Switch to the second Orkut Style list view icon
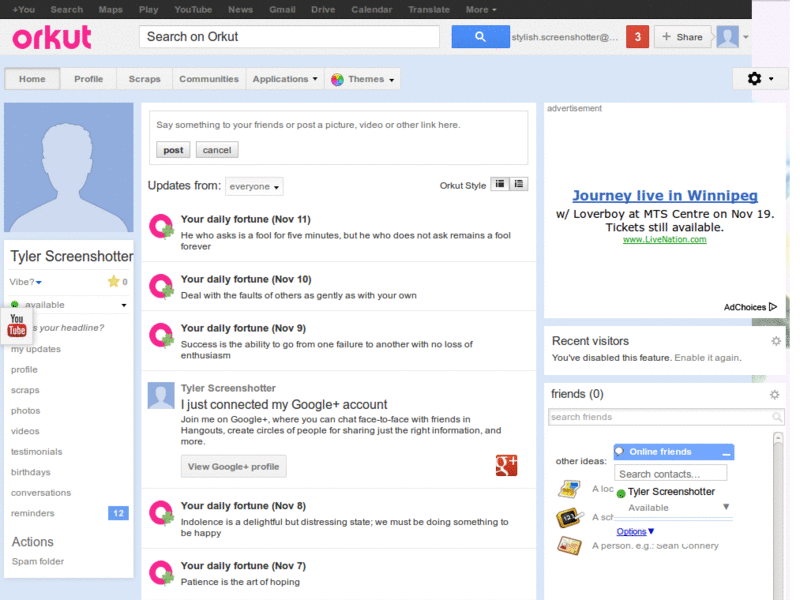 point(518,184)
